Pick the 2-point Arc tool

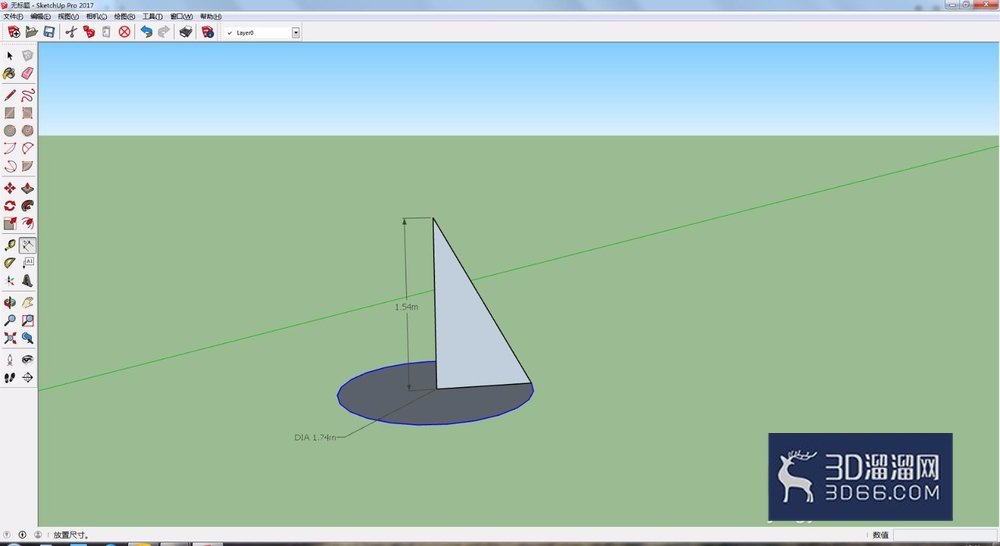pos(10,149)
